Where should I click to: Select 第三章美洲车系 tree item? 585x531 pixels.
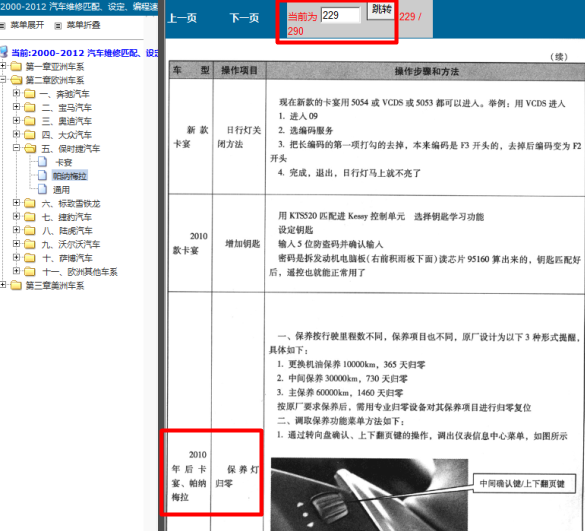pyautogui.click(x=55, y=286)
